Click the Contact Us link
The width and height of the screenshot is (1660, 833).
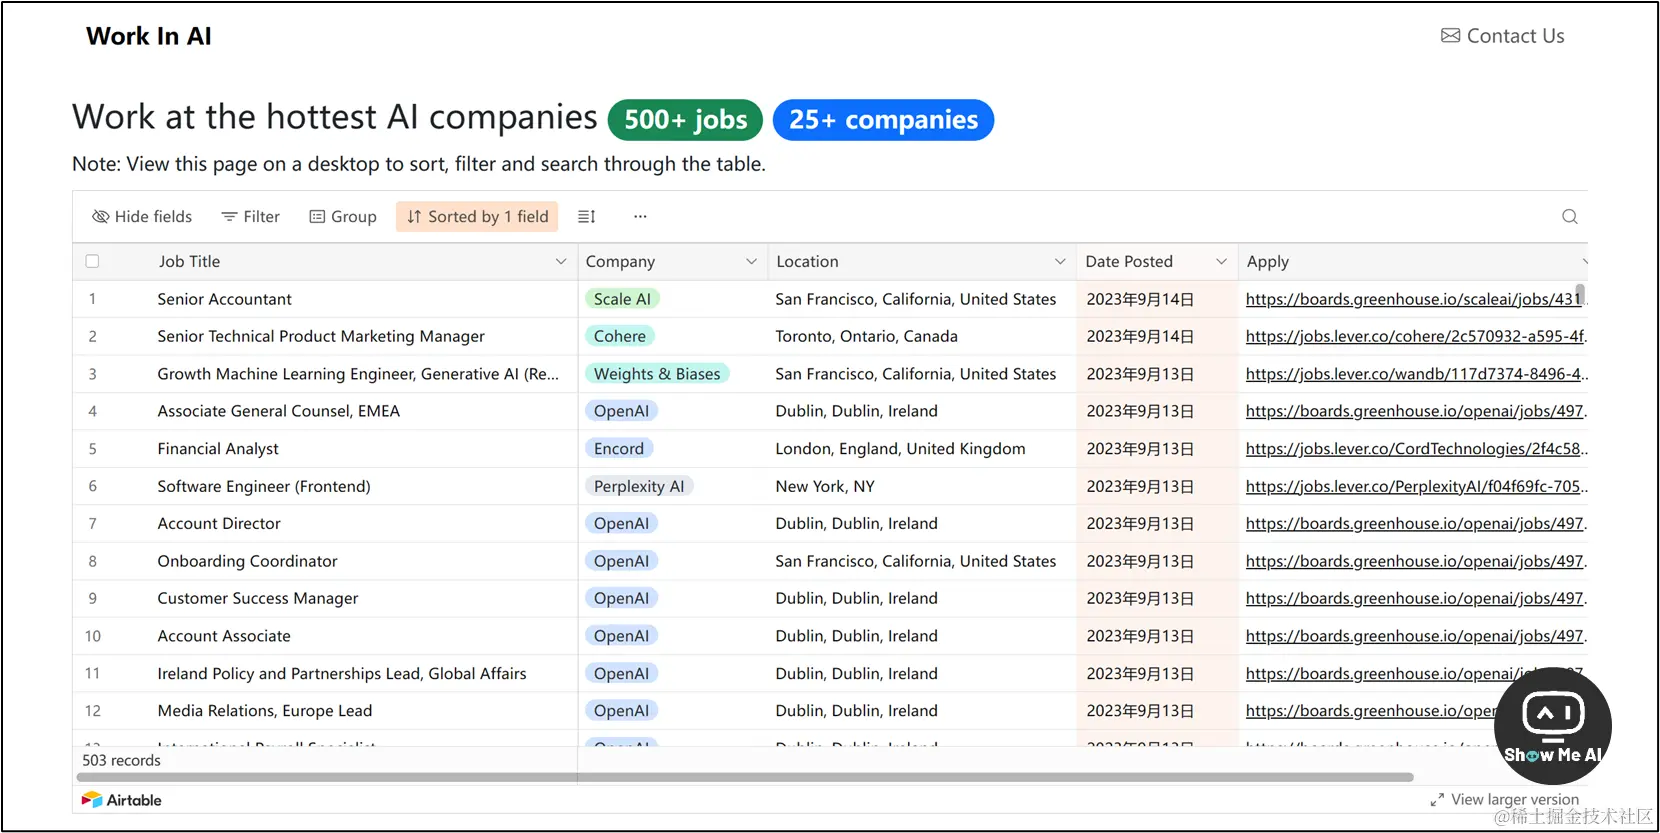click(1502, 36)
